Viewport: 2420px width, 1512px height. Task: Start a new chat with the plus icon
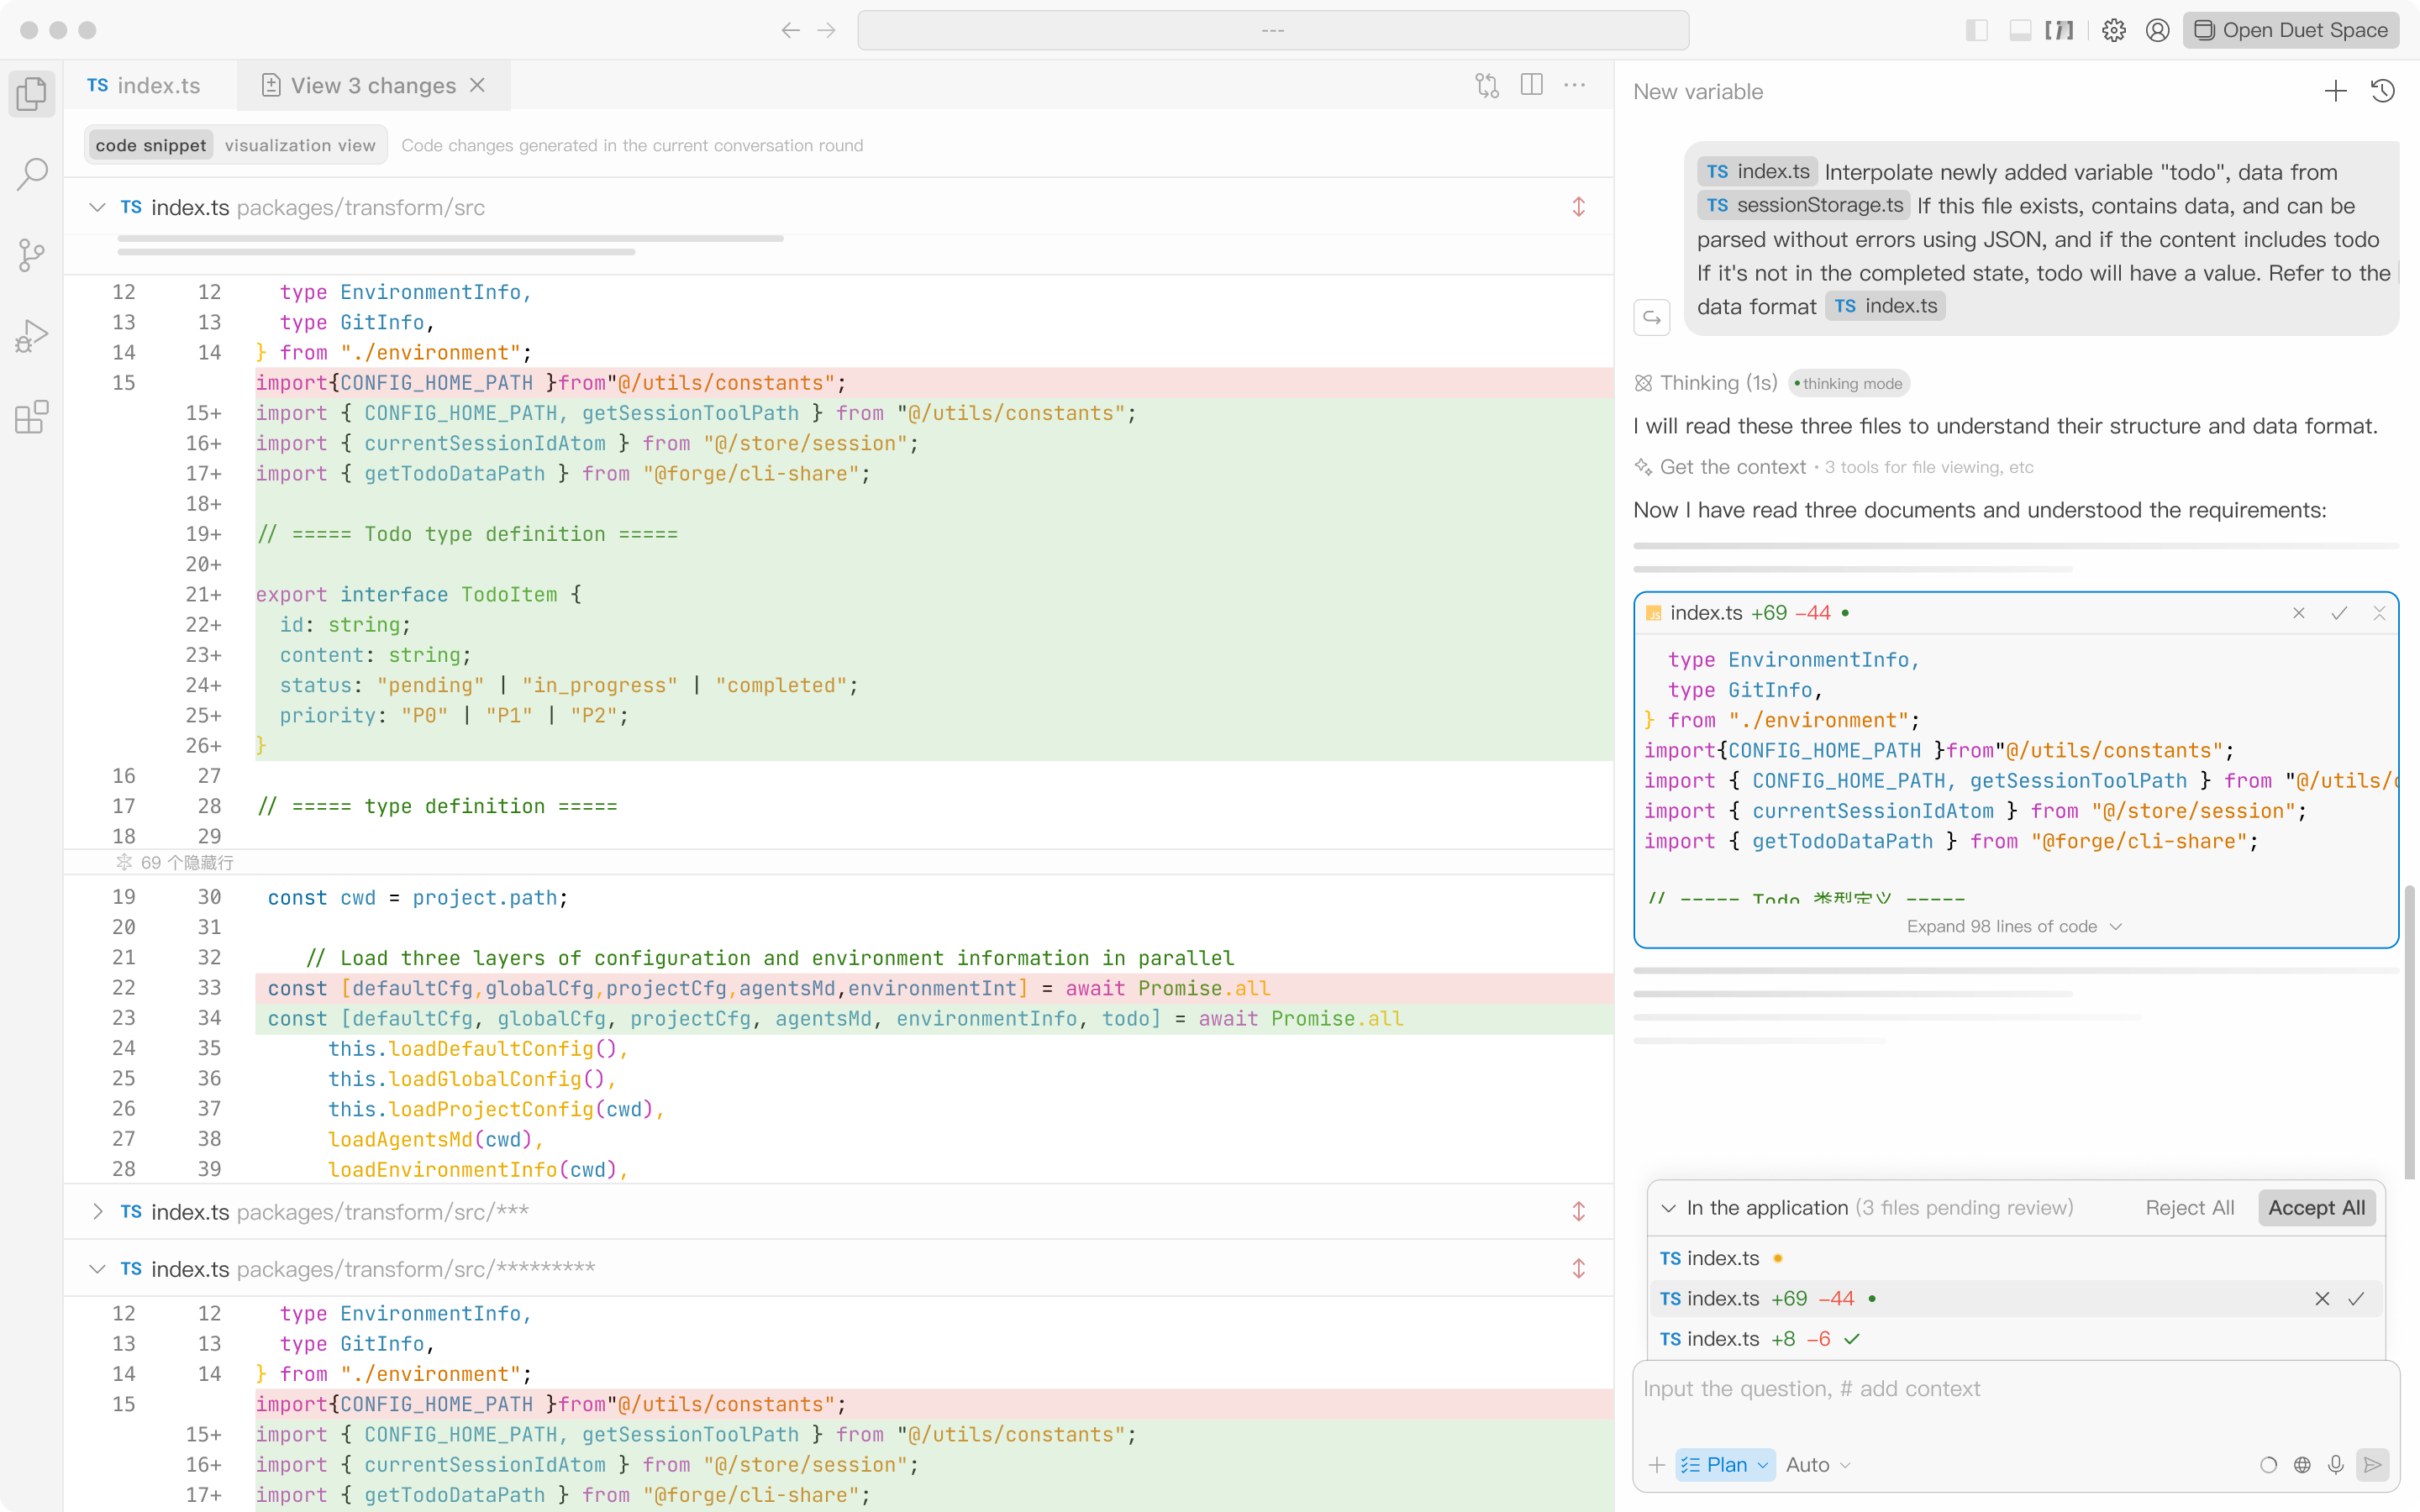pyautogui.click(x=2335, y=91)
